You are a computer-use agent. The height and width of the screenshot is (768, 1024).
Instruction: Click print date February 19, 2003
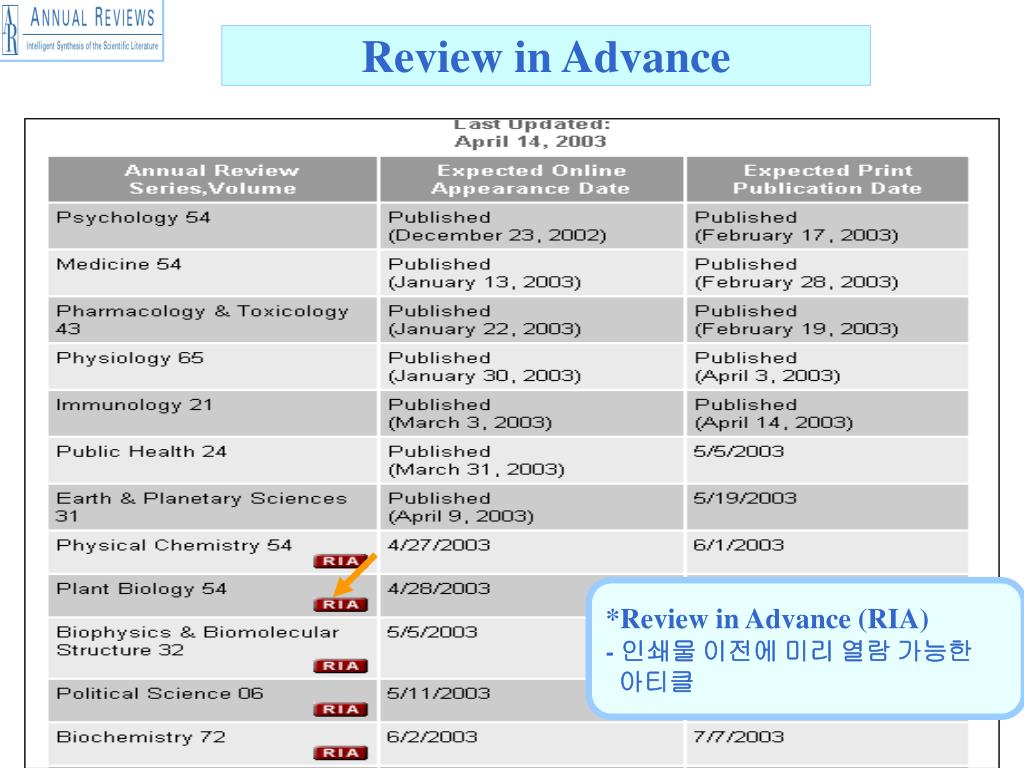(x=796, y=329)
